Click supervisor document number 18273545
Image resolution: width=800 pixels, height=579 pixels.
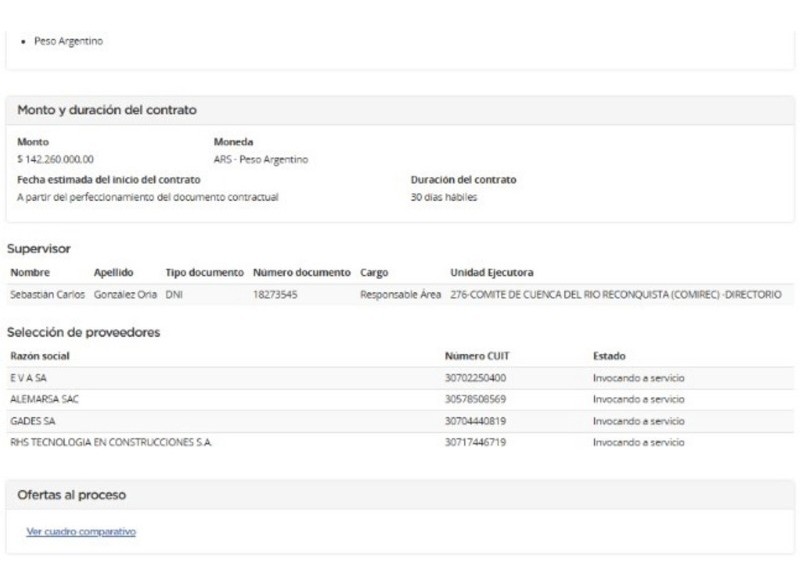275,295
